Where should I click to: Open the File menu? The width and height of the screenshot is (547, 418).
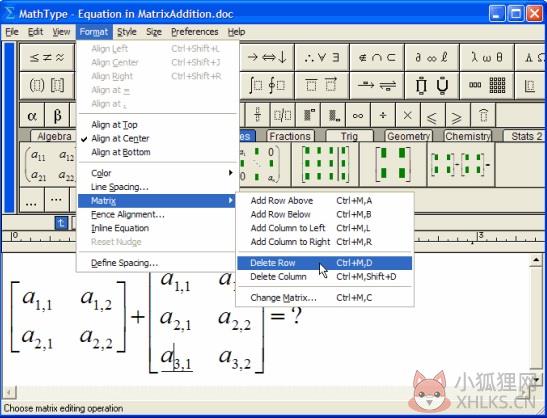click(x=12, y=32)
